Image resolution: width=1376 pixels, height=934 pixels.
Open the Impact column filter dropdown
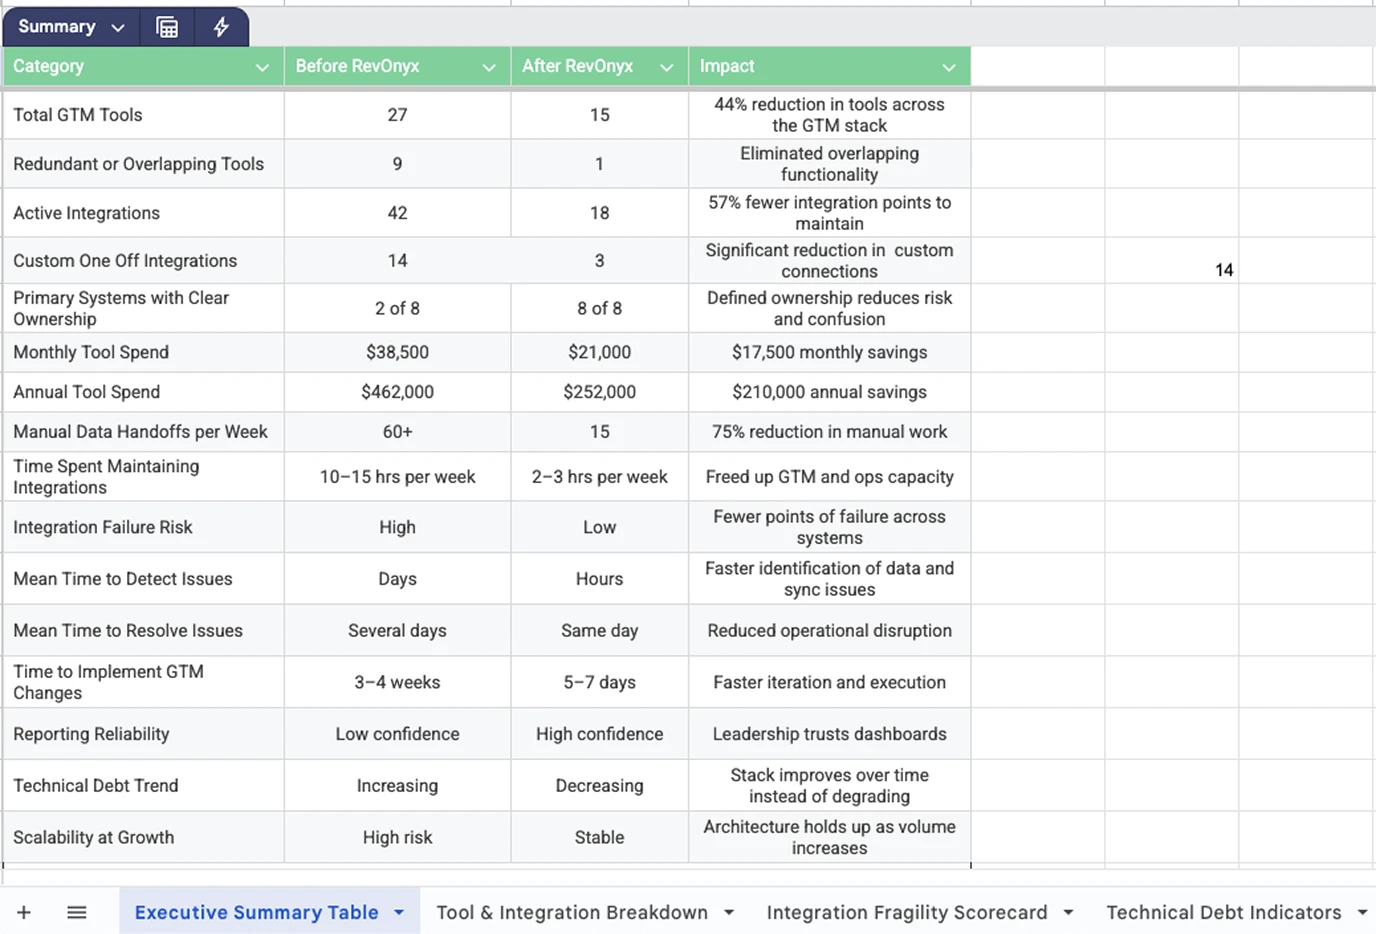click(948, 66)
